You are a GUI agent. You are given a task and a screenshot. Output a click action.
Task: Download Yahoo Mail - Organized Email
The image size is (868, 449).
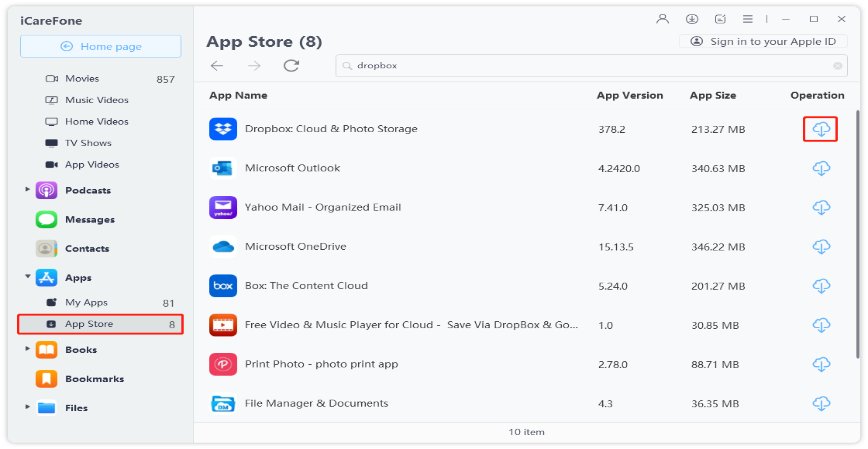coord(821,208)
